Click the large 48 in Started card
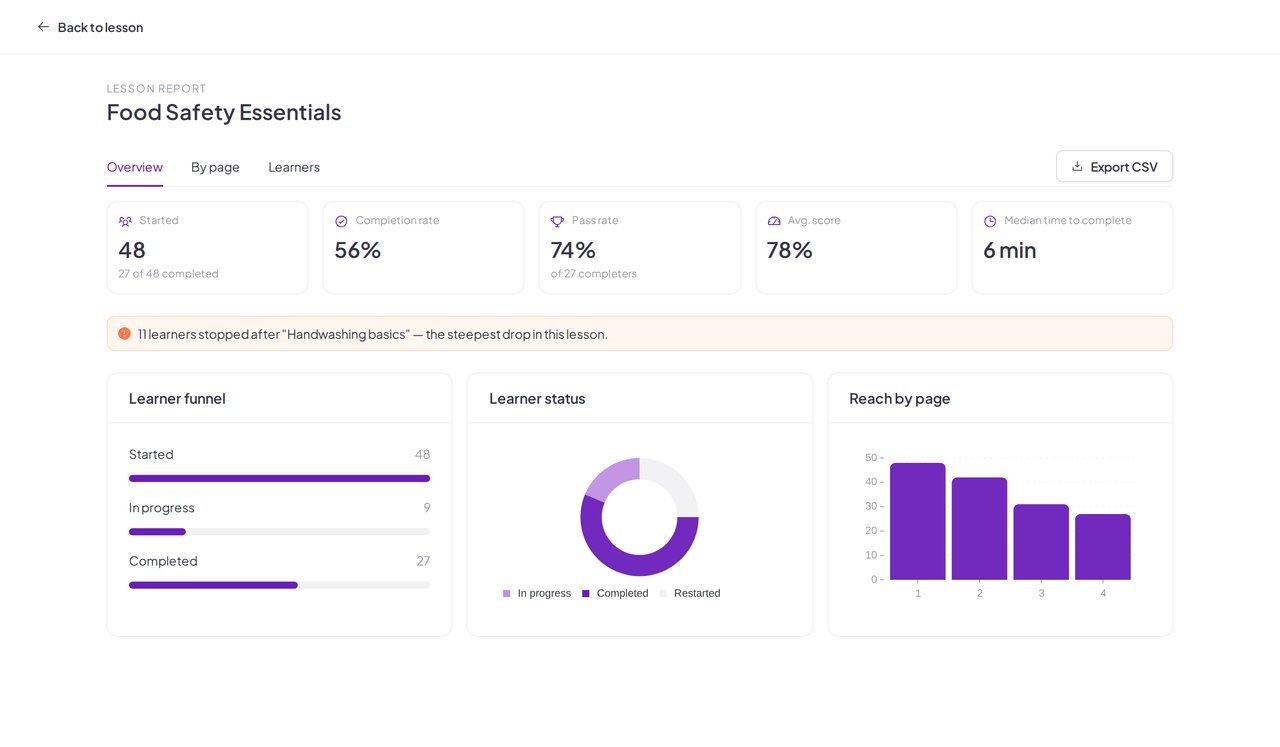 coord(132,250)
